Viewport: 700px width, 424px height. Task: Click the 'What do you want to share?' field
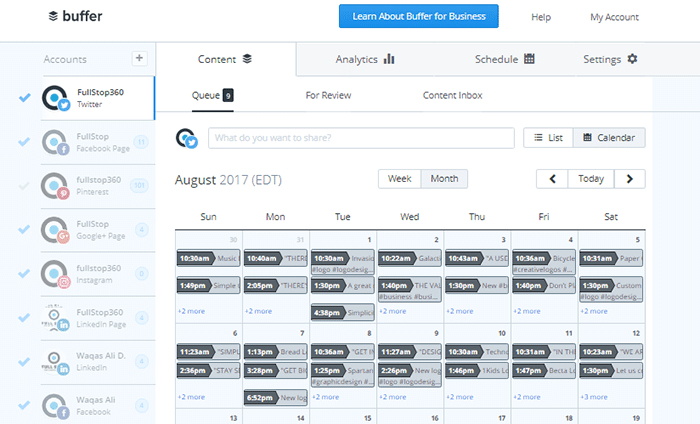[x=360, y=137]
